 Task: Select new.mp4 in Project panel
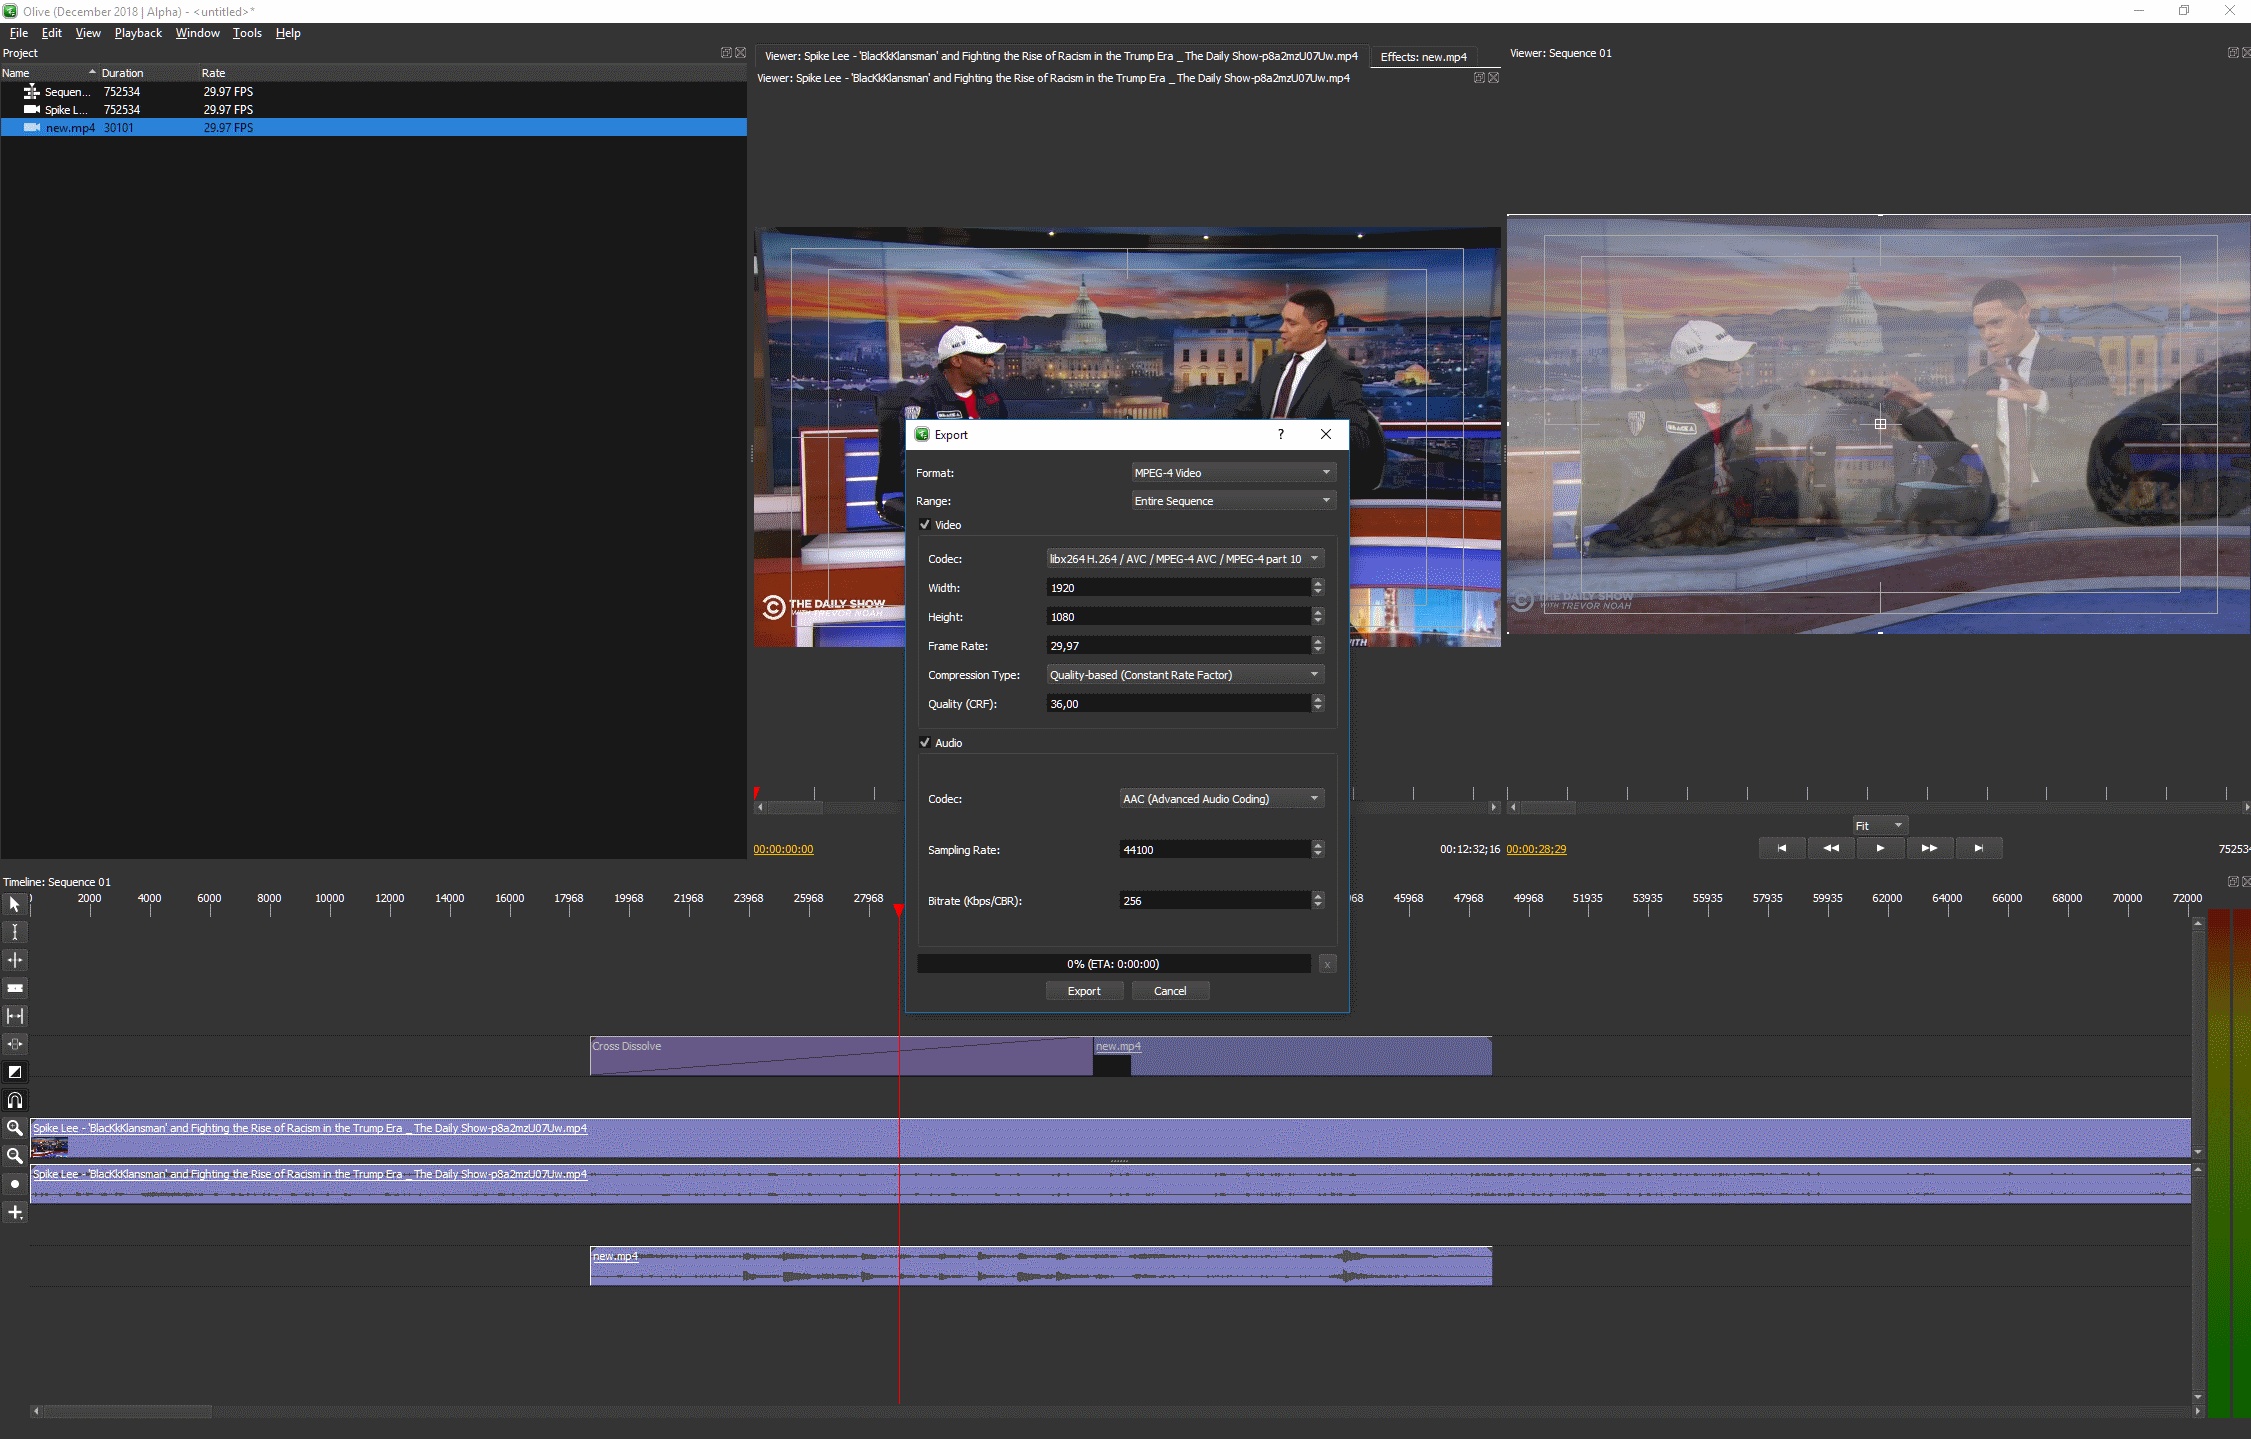click(373, 127)
